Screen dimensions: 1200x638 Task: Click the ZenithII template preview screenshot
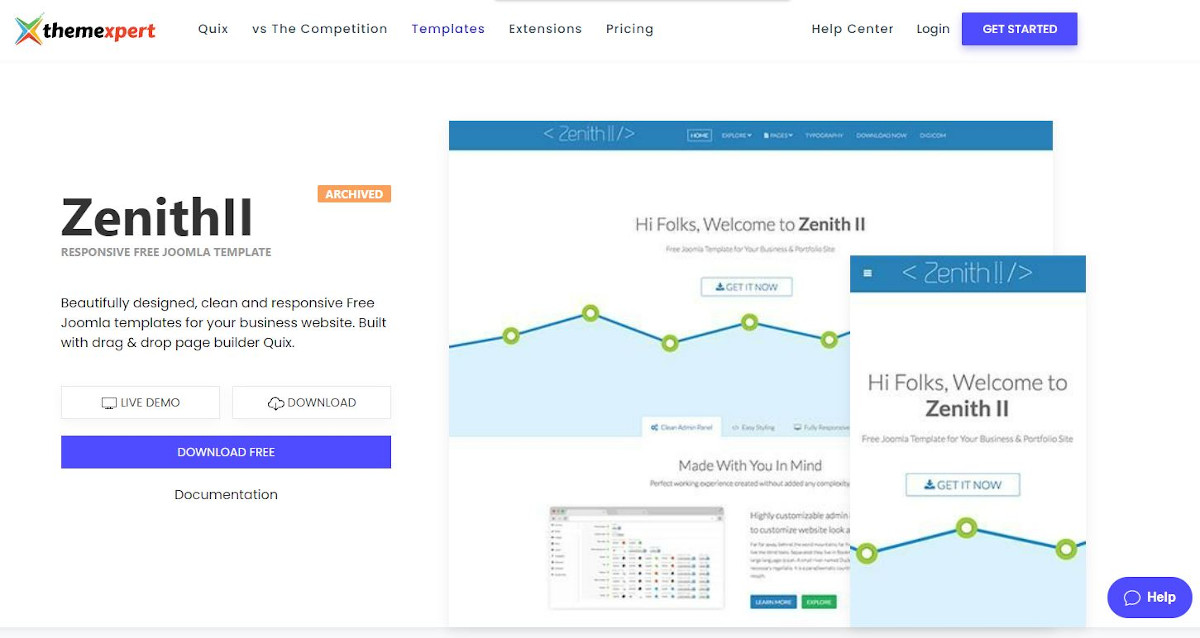pyautogui.click(x=767, y=373)
